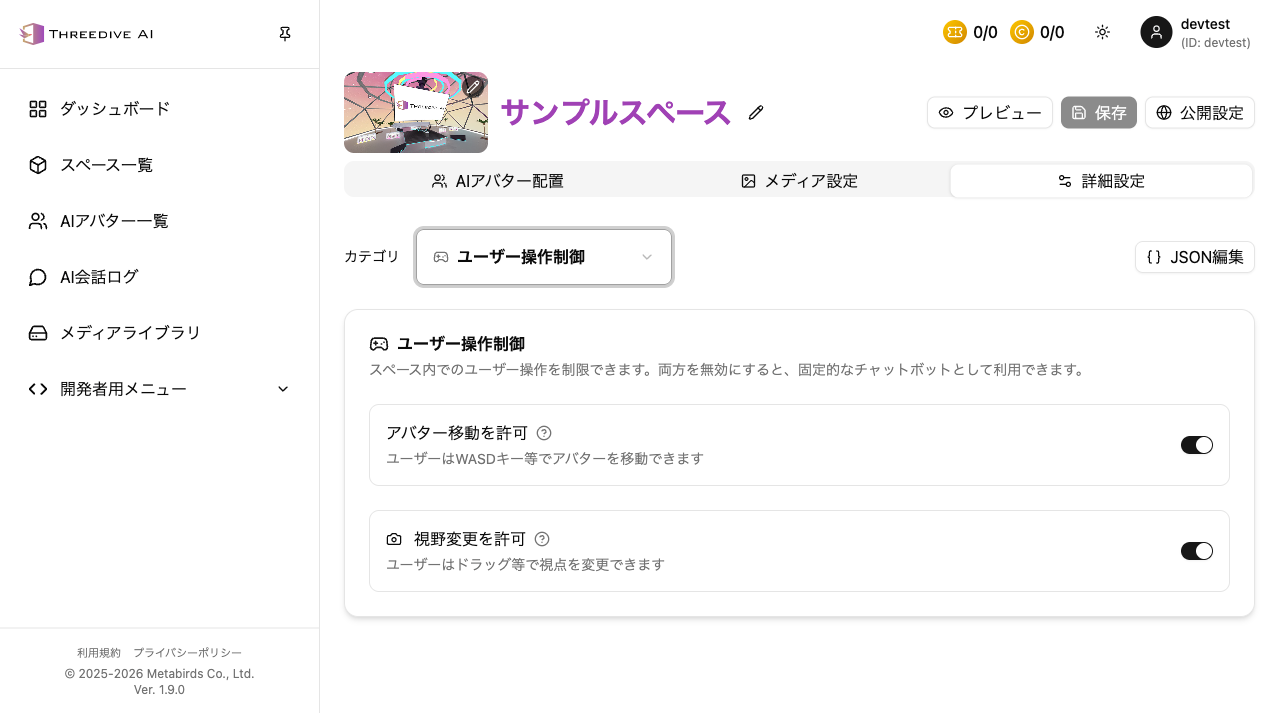Click gamepad icon in ユーザー操作制御 heading
The height and width of the screenshot is (713, 1279).
[379, 344]
